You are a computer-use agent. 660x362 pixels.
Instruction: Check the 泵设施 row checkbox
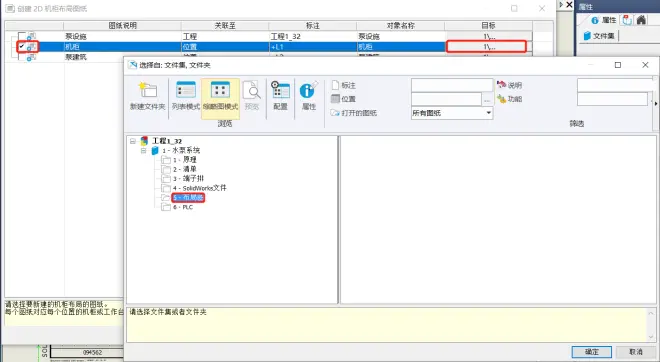[22, 37]
